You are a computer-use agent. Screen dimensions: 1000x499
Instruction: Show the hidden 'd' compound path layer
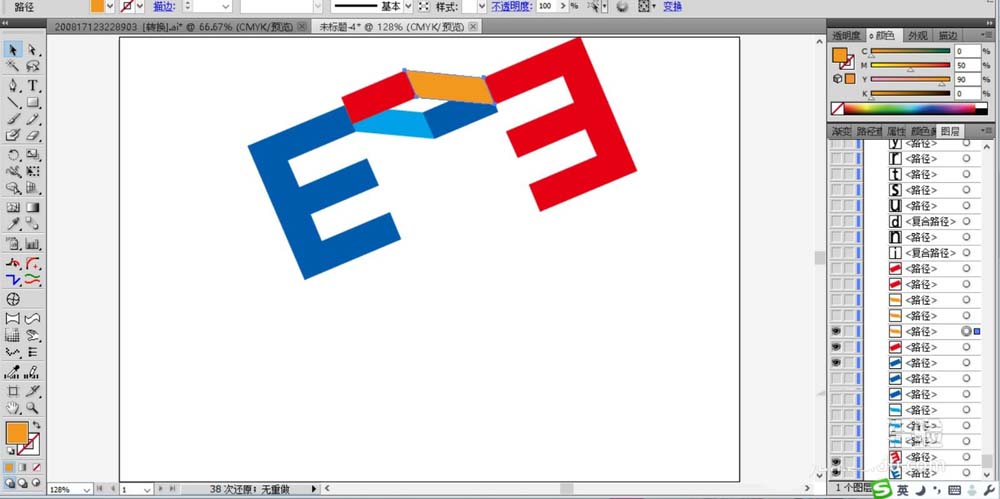coord(835,221)
